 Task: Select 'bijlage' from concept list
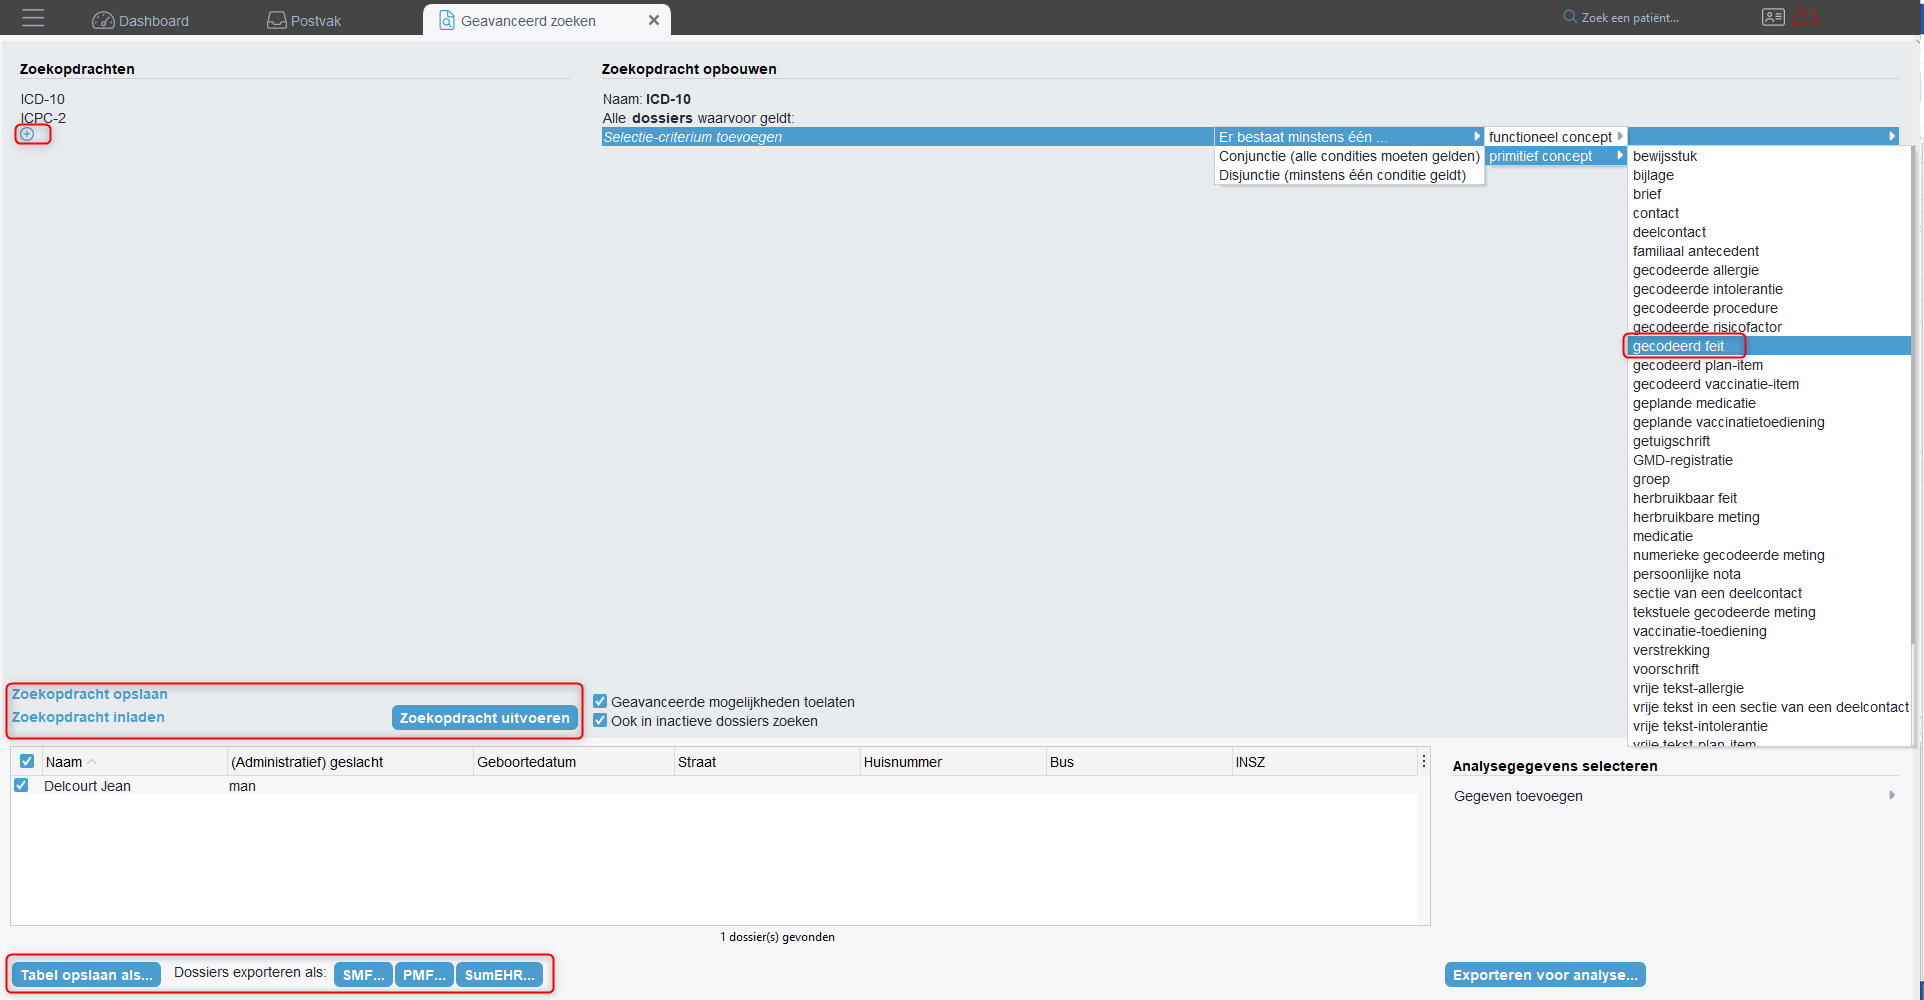click(x=1769, y=175)
